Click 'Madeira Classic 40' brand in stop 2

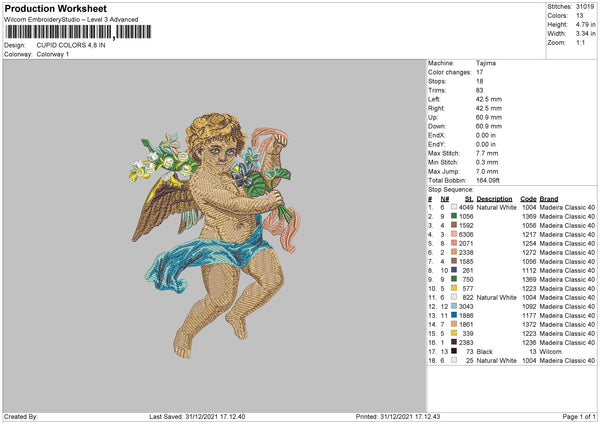point(567,216)
